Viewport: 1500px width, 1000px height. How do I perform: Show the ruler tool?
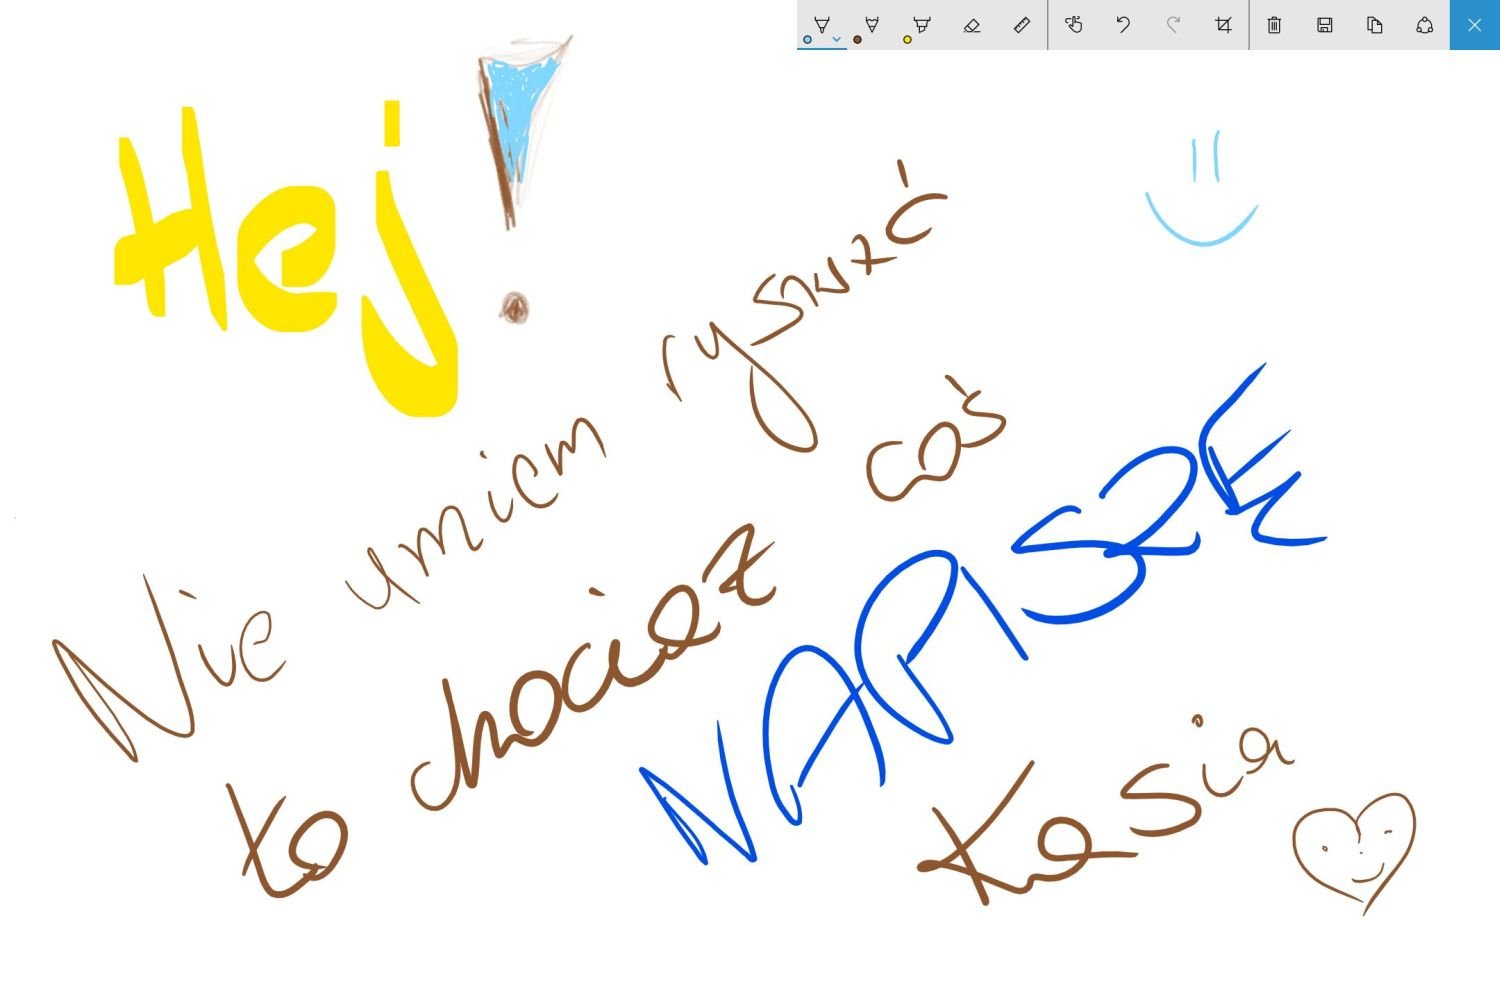(x=1022, y=24)
